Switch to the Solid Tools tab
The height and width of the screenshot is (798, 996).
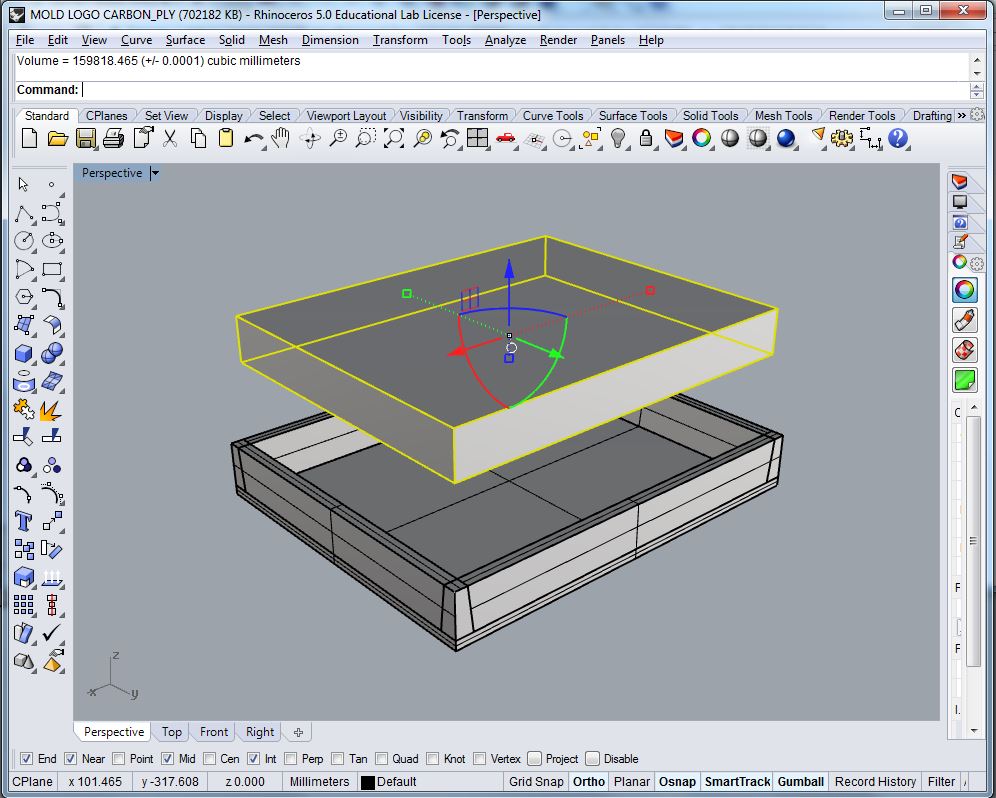[x=710, y=116]
